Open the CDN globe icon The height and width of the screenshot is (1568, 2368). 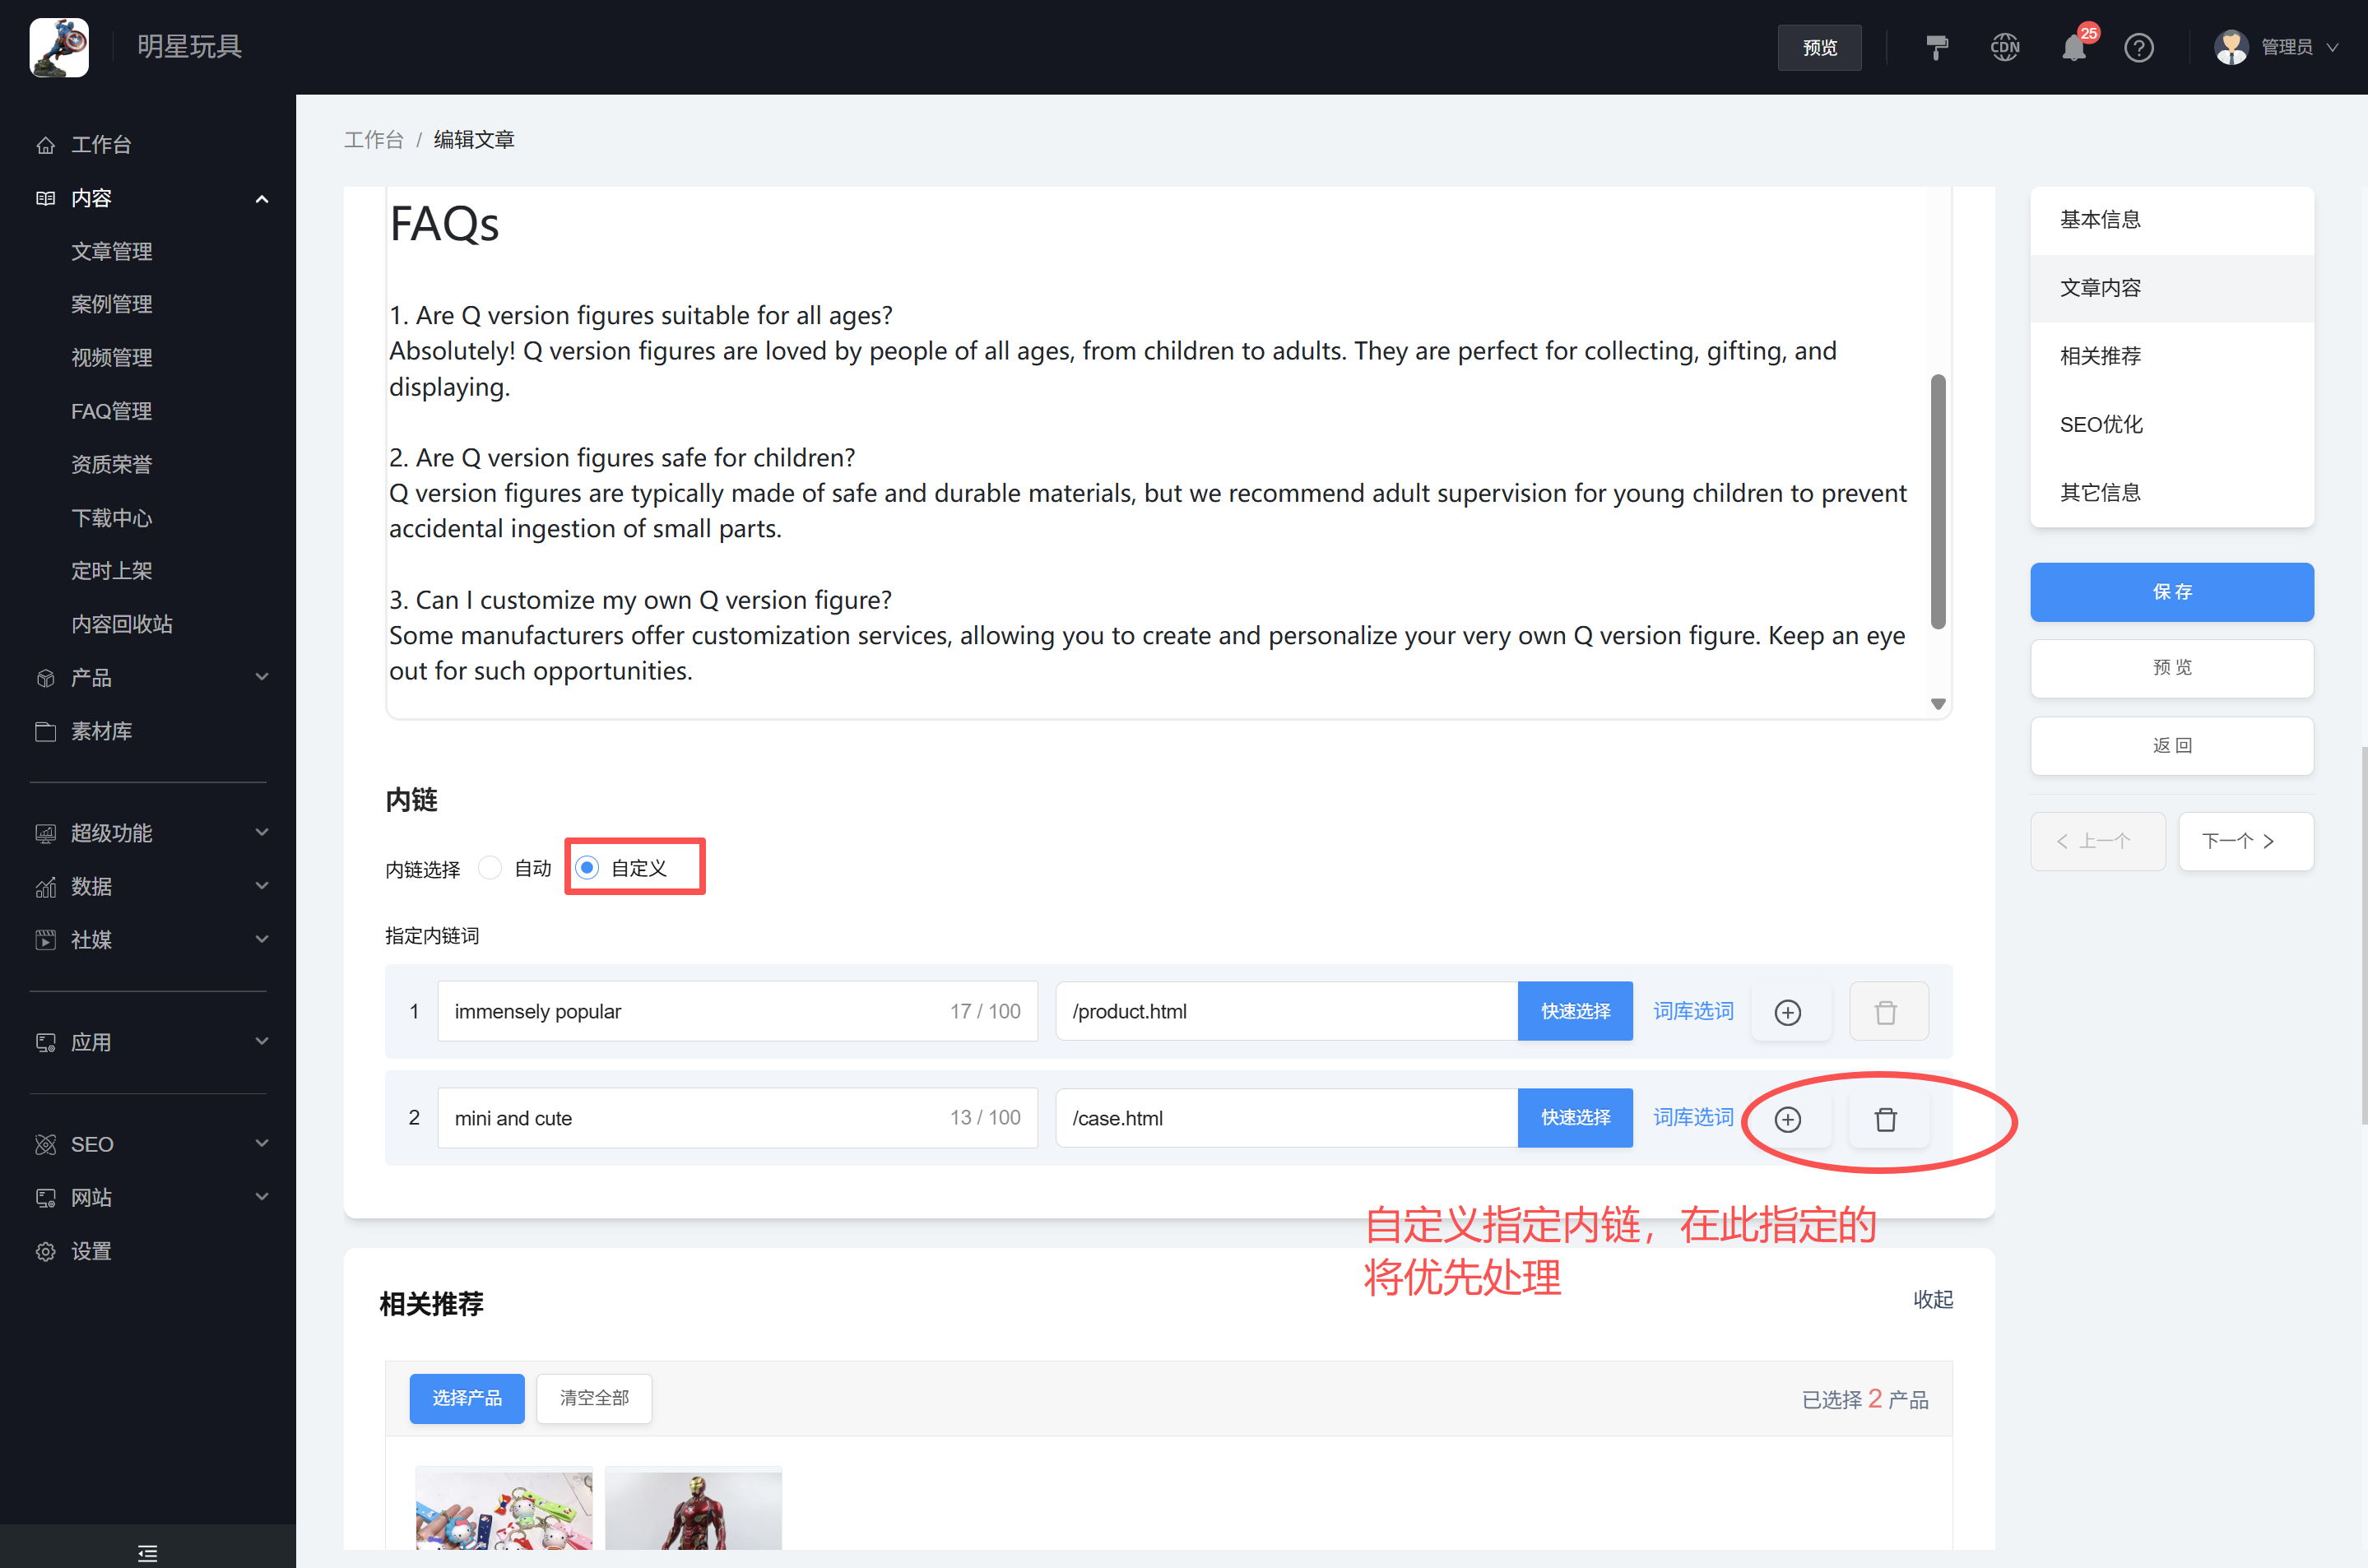(2004, 48)
